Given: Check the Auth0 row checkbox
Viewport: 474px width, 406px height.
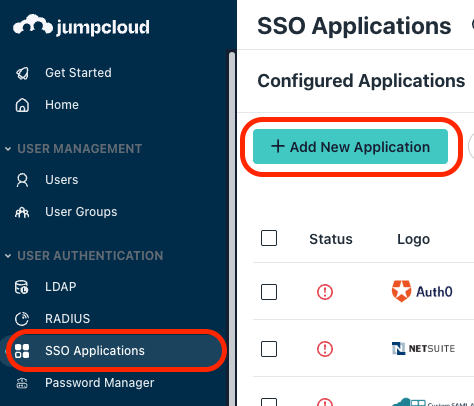Looking at the screenshot, I should pyautogui.click(x=269, y=292).
